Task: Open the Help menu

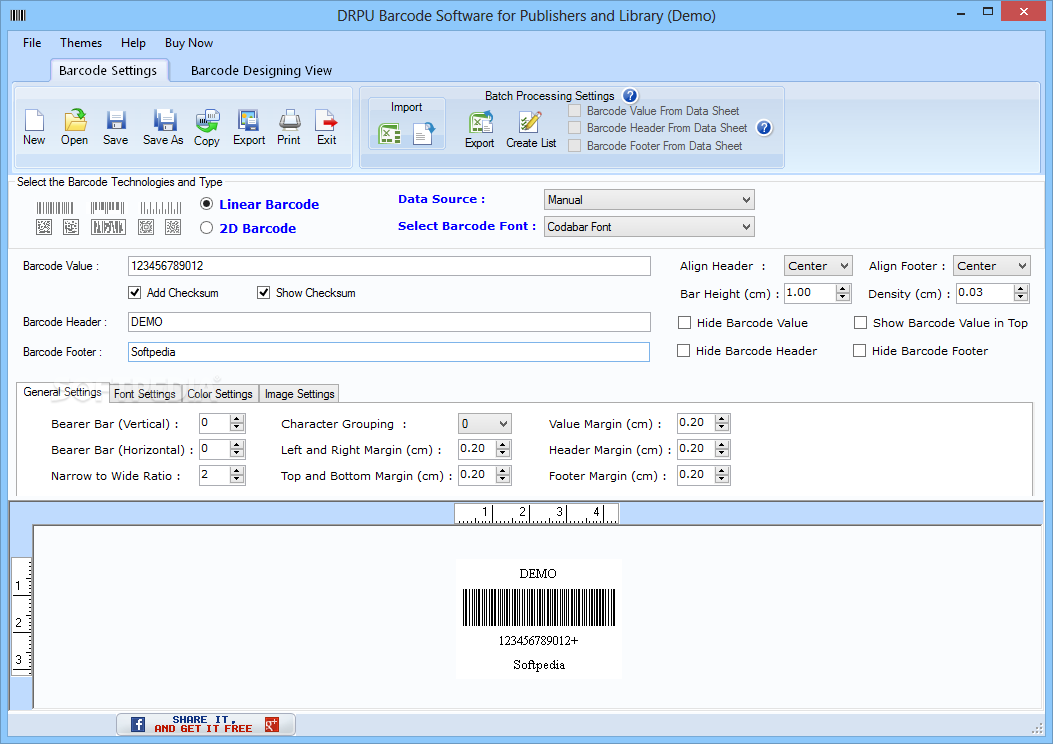Action: pos(133,43)
